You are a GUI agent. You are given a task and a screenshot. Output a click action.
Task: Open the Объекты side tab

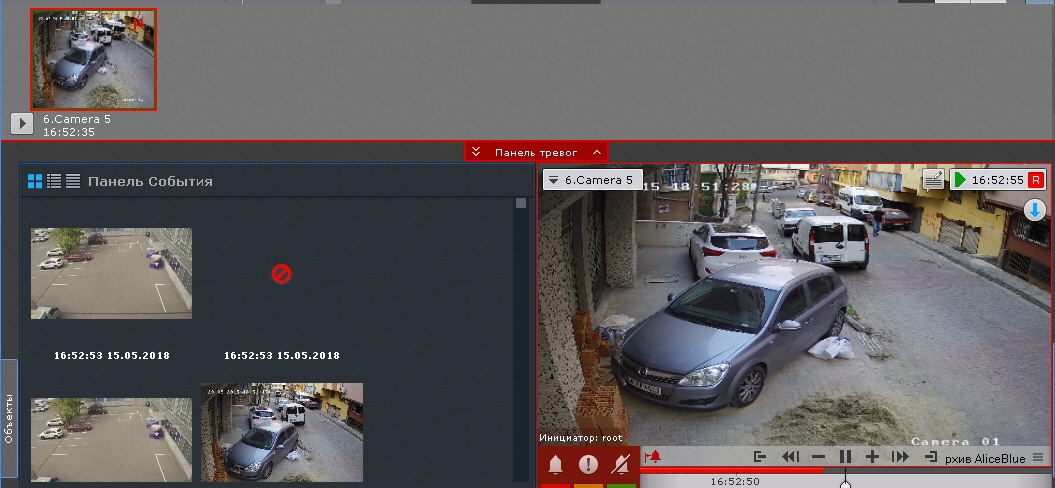pos(9,420)
